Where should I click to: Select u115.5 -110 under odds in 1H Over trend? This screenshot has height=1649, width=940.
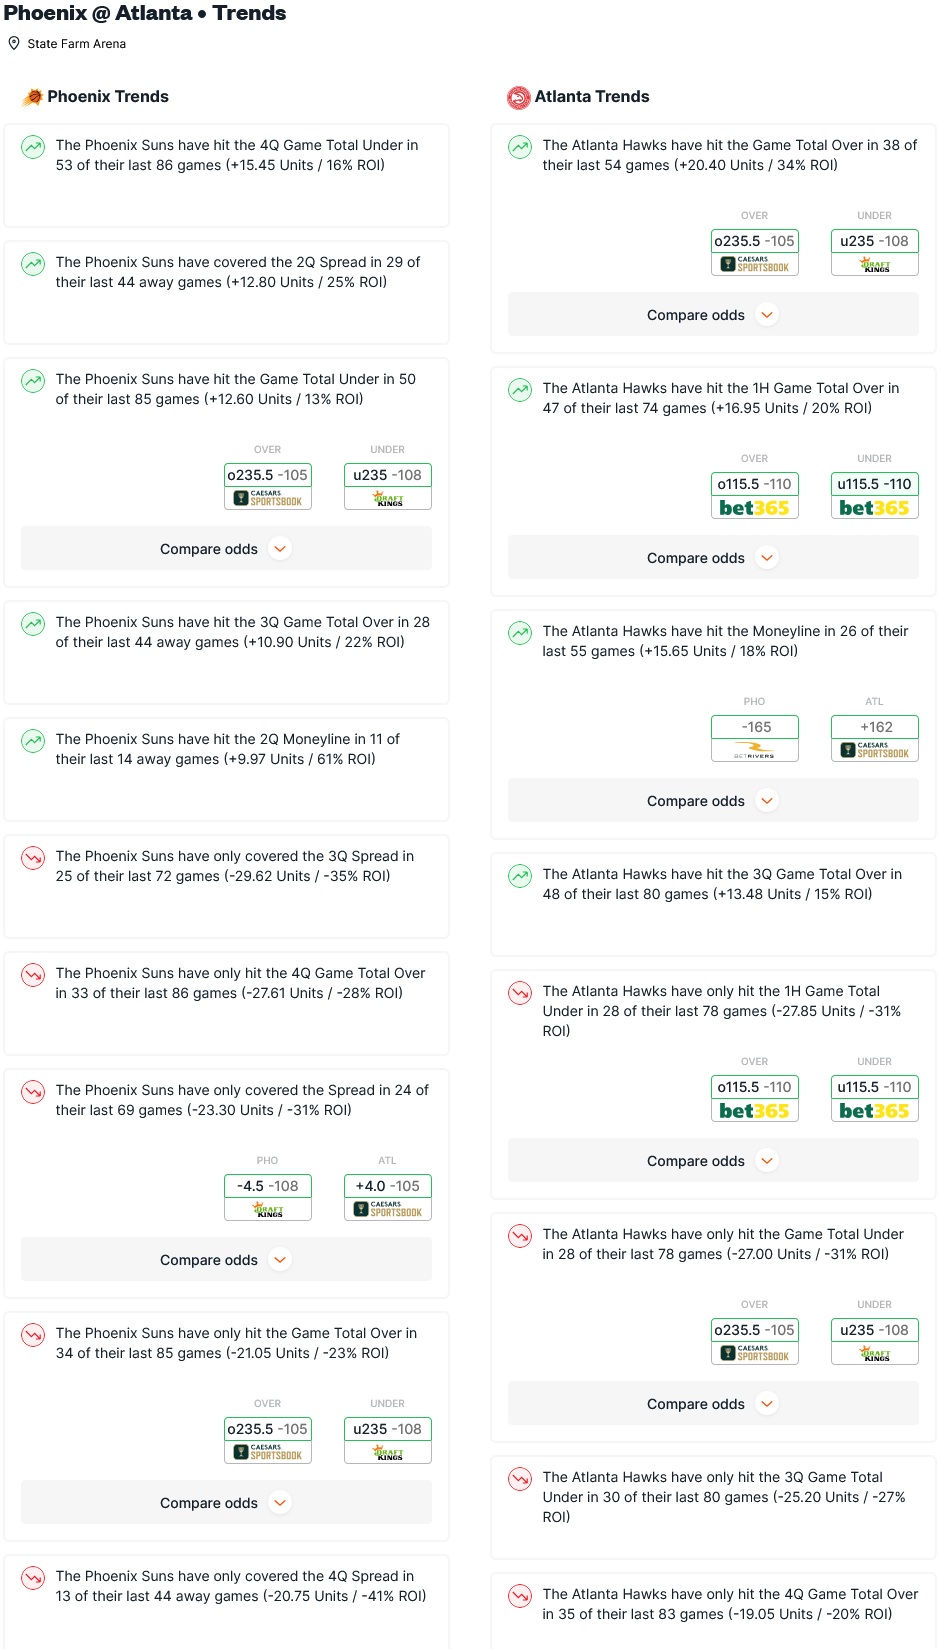click(875, 484)
